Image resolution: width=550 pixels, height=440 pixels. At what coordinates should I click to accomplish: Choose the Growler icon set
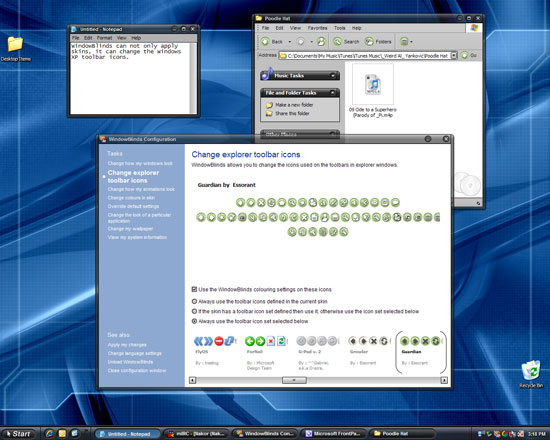[x=369, y=350]
